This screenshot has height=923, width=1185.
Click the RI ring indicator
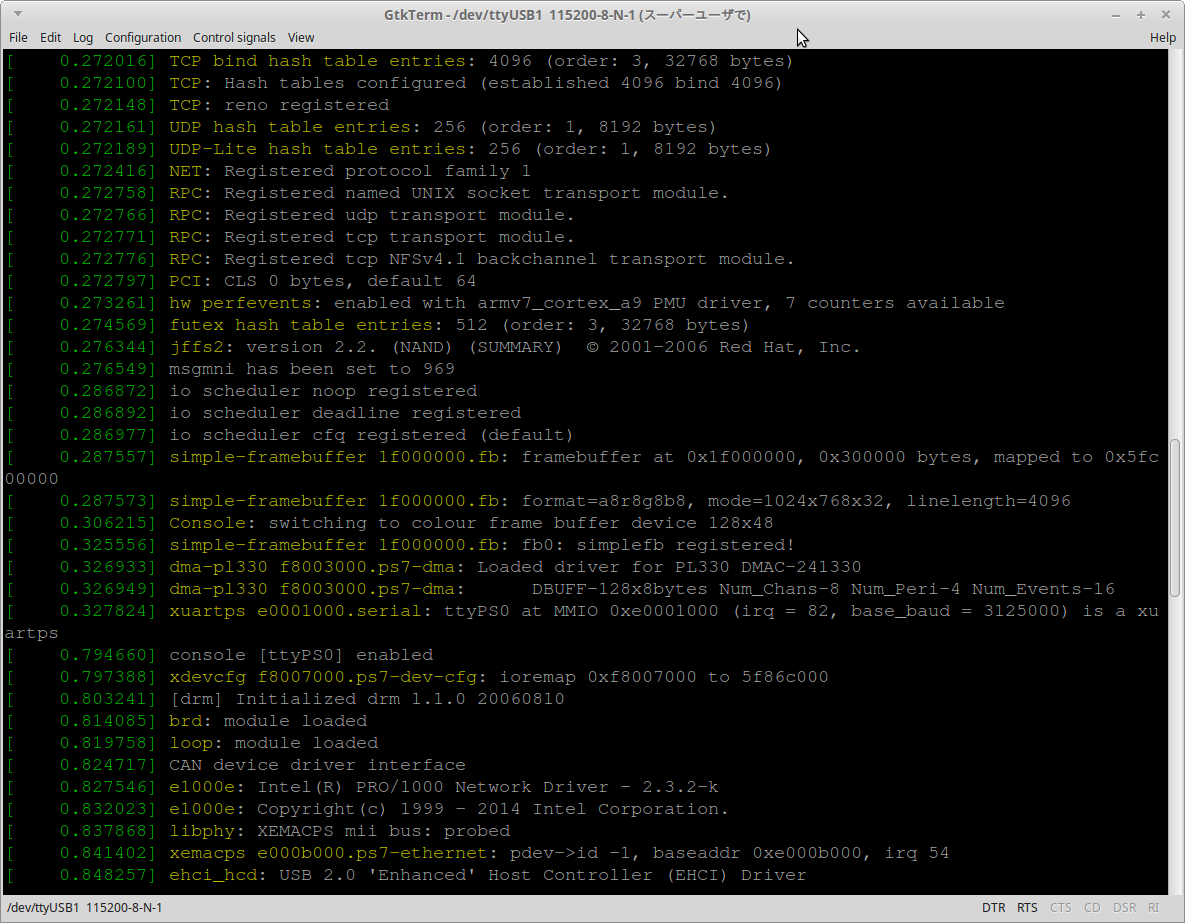click(1152, 907)
